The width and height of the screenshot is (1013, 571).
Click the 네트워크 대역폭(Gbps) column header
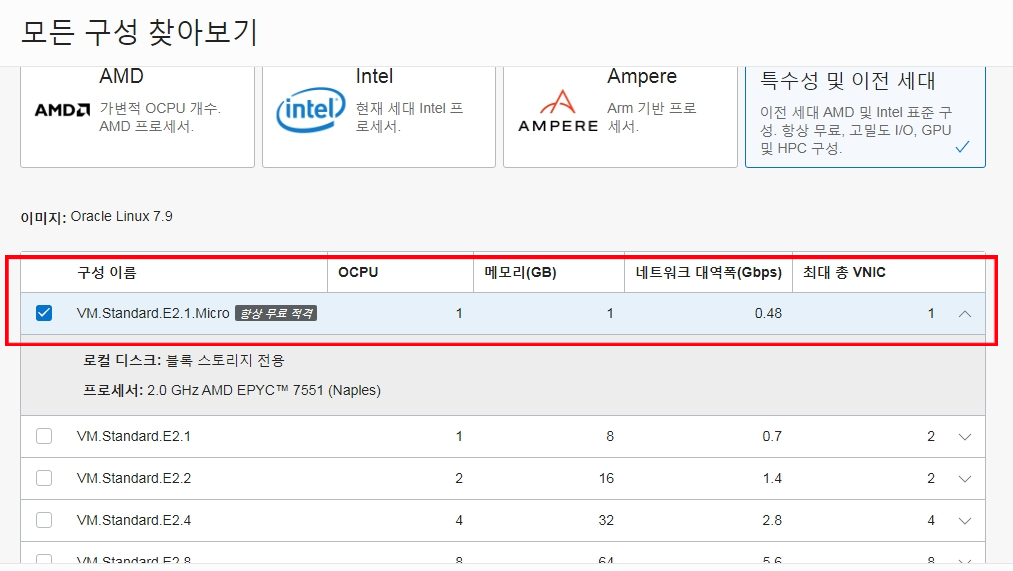(708, 273)
